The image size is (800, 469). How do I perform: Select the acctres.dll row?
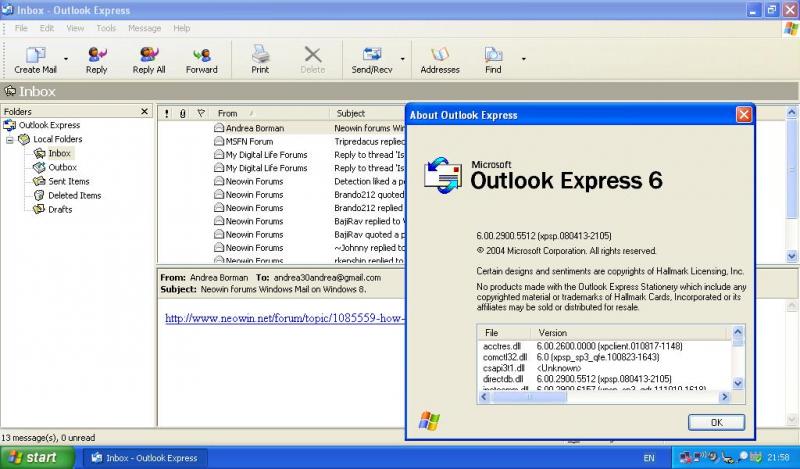604,346
